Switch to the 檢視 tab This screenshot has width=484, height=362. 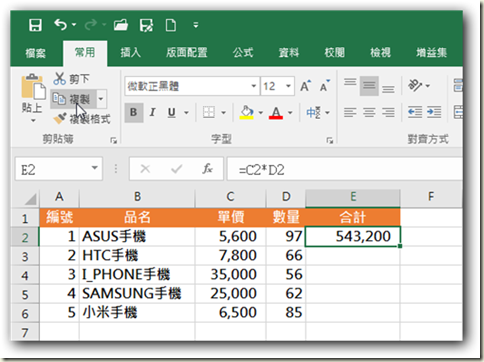(x=380, y=52)
